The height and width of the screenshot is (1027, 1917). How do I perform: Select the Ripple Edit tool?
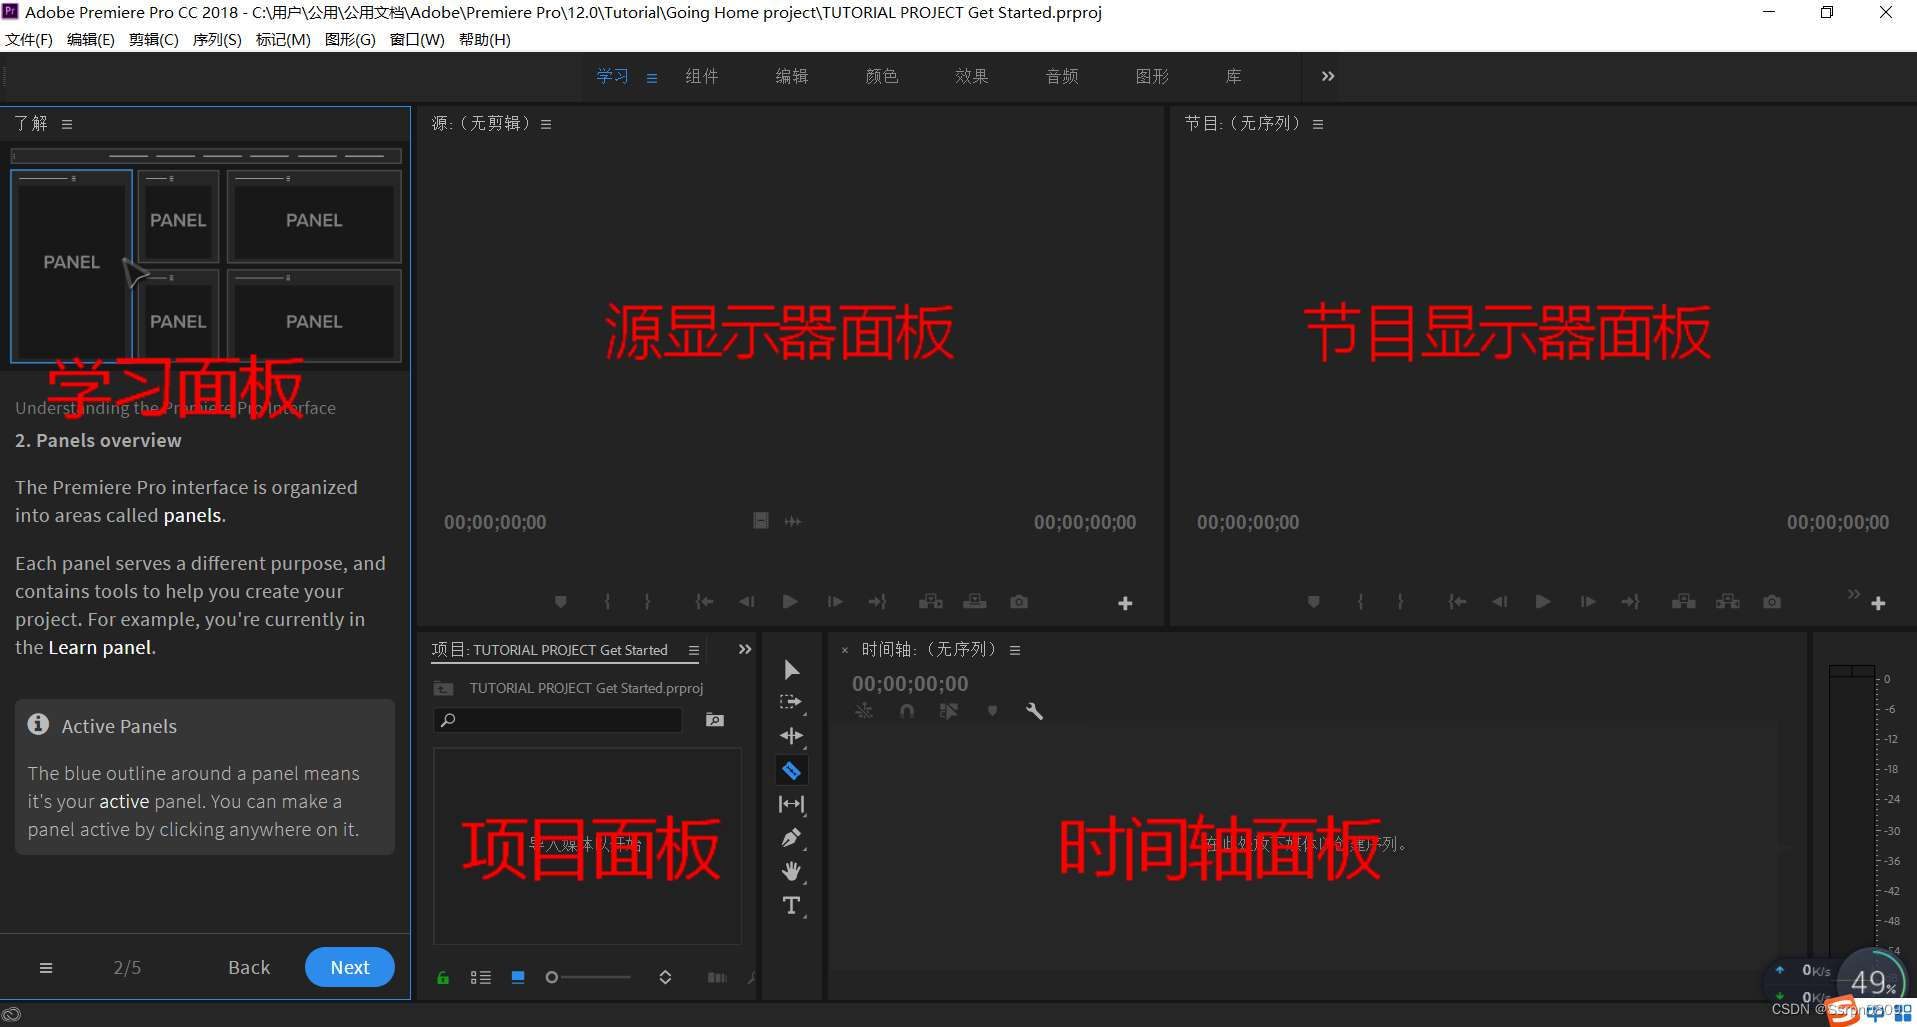[x=791, y=736]
